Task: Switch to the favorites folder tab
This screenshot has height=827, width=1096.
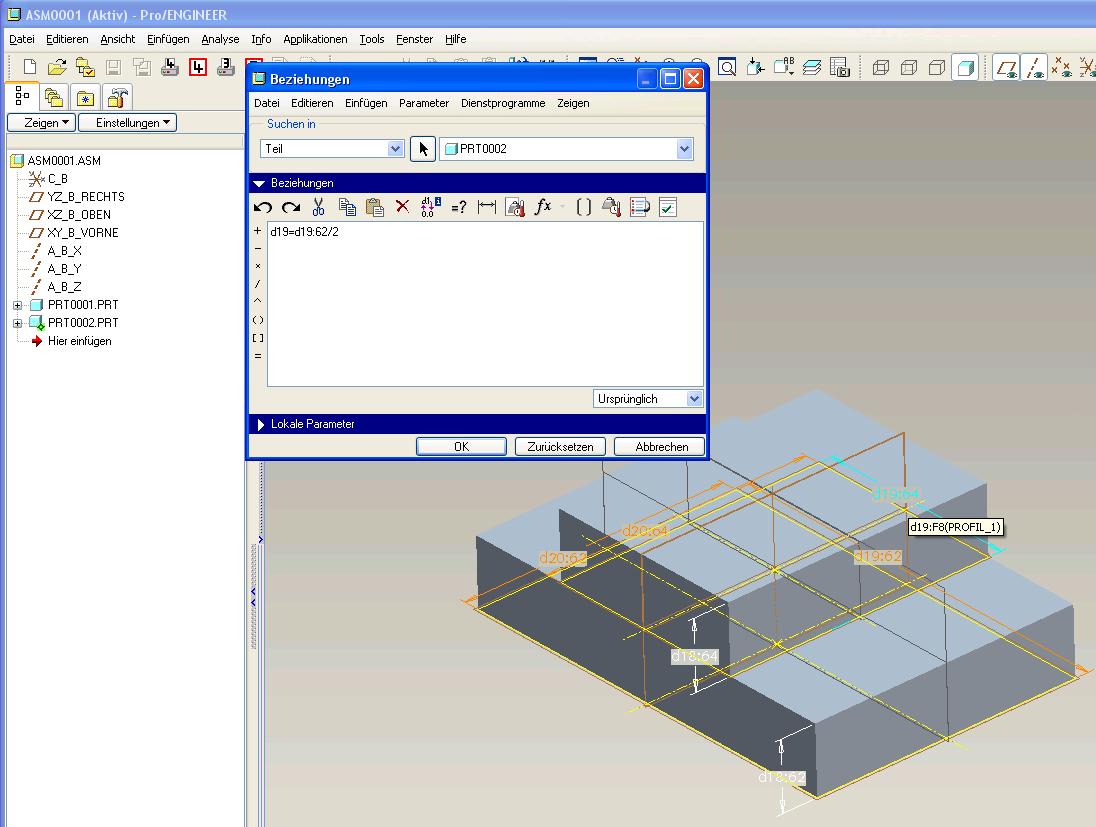Action: (85, 97)
